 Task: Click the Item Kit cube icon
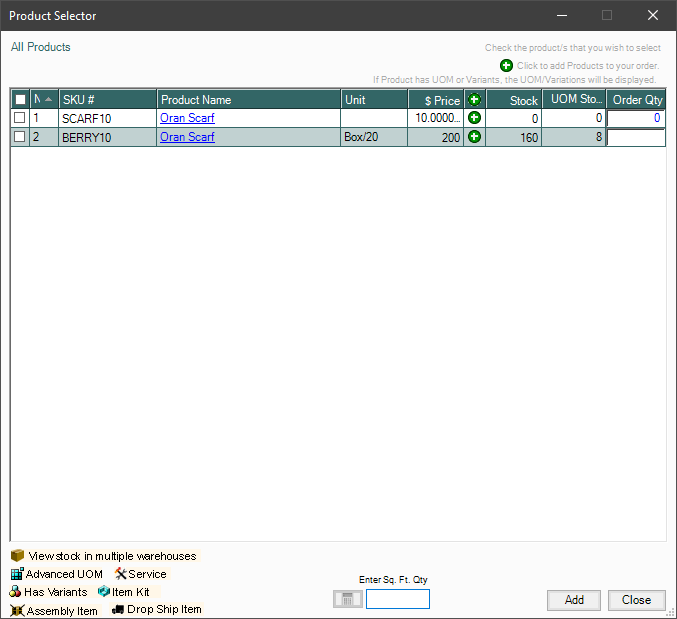pyautogui.click(x=103, y=592)
